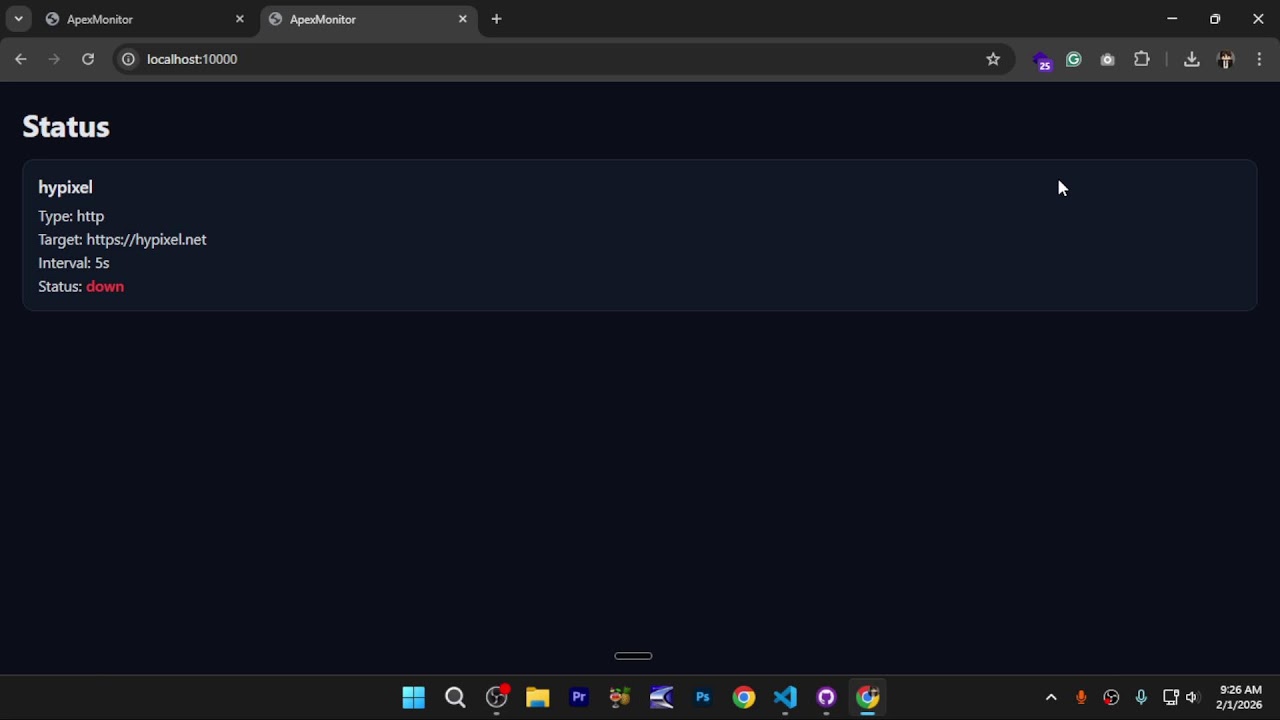The image size is (1280, 720).
Task: Open a new browser tab
Action: (x=496, y=19)
